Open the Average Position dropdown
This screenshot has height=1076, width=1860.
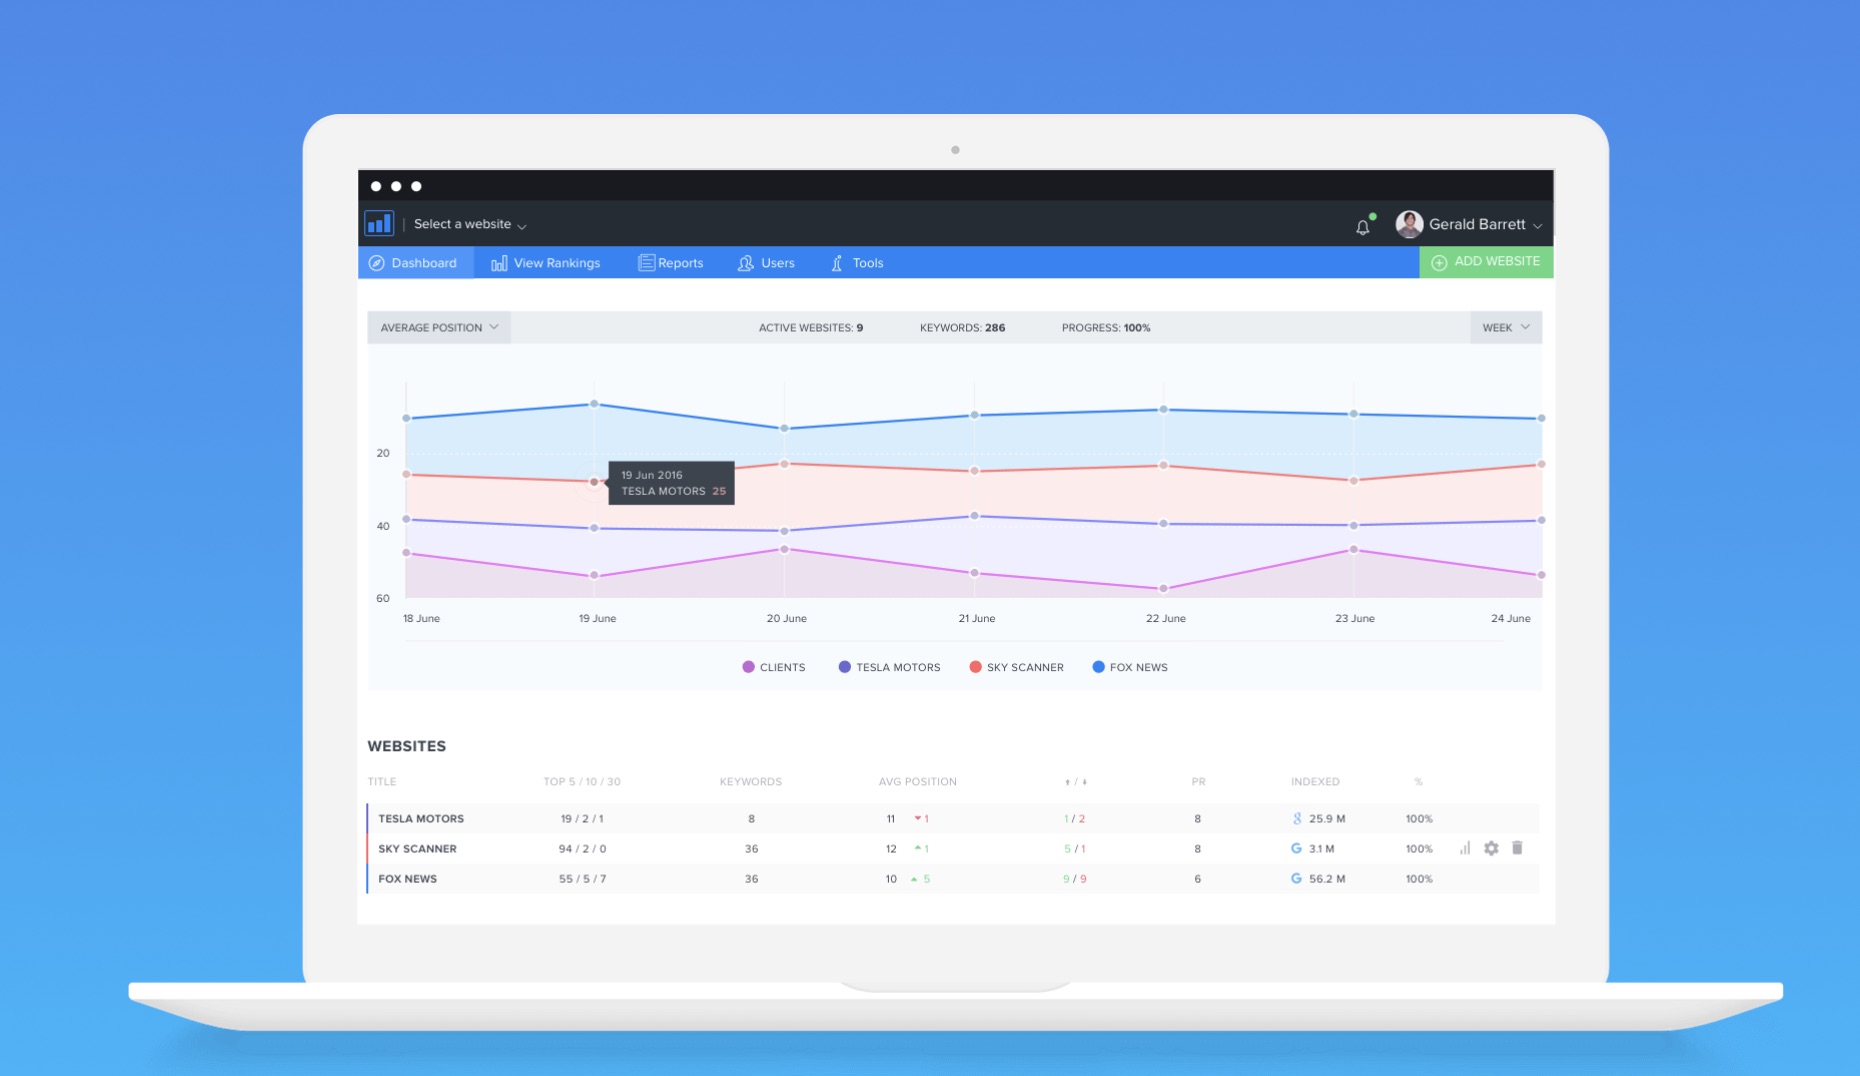click(439, 328)
